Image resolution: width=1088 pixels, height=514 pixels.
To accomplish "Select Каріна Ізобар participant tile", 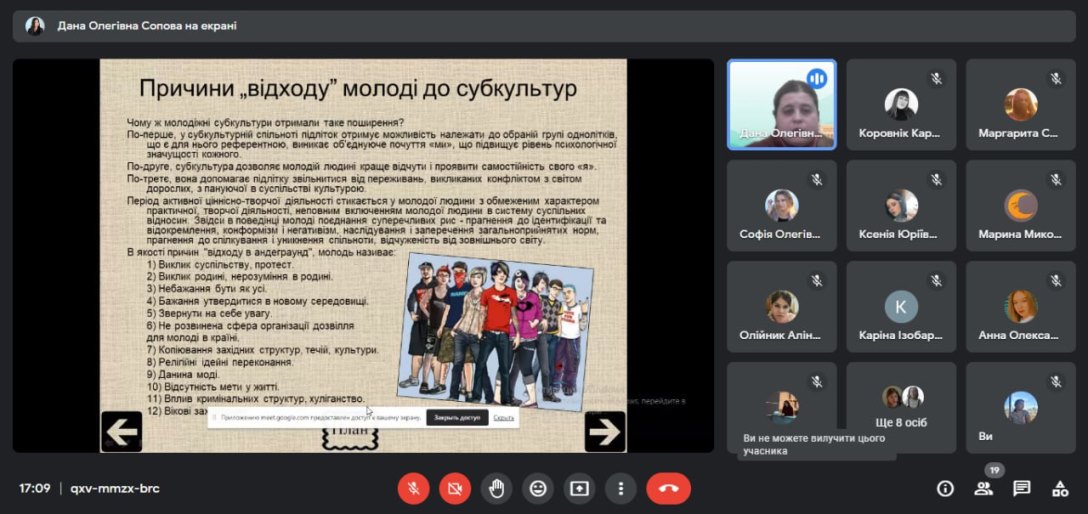I will click(x=901, y=306).
